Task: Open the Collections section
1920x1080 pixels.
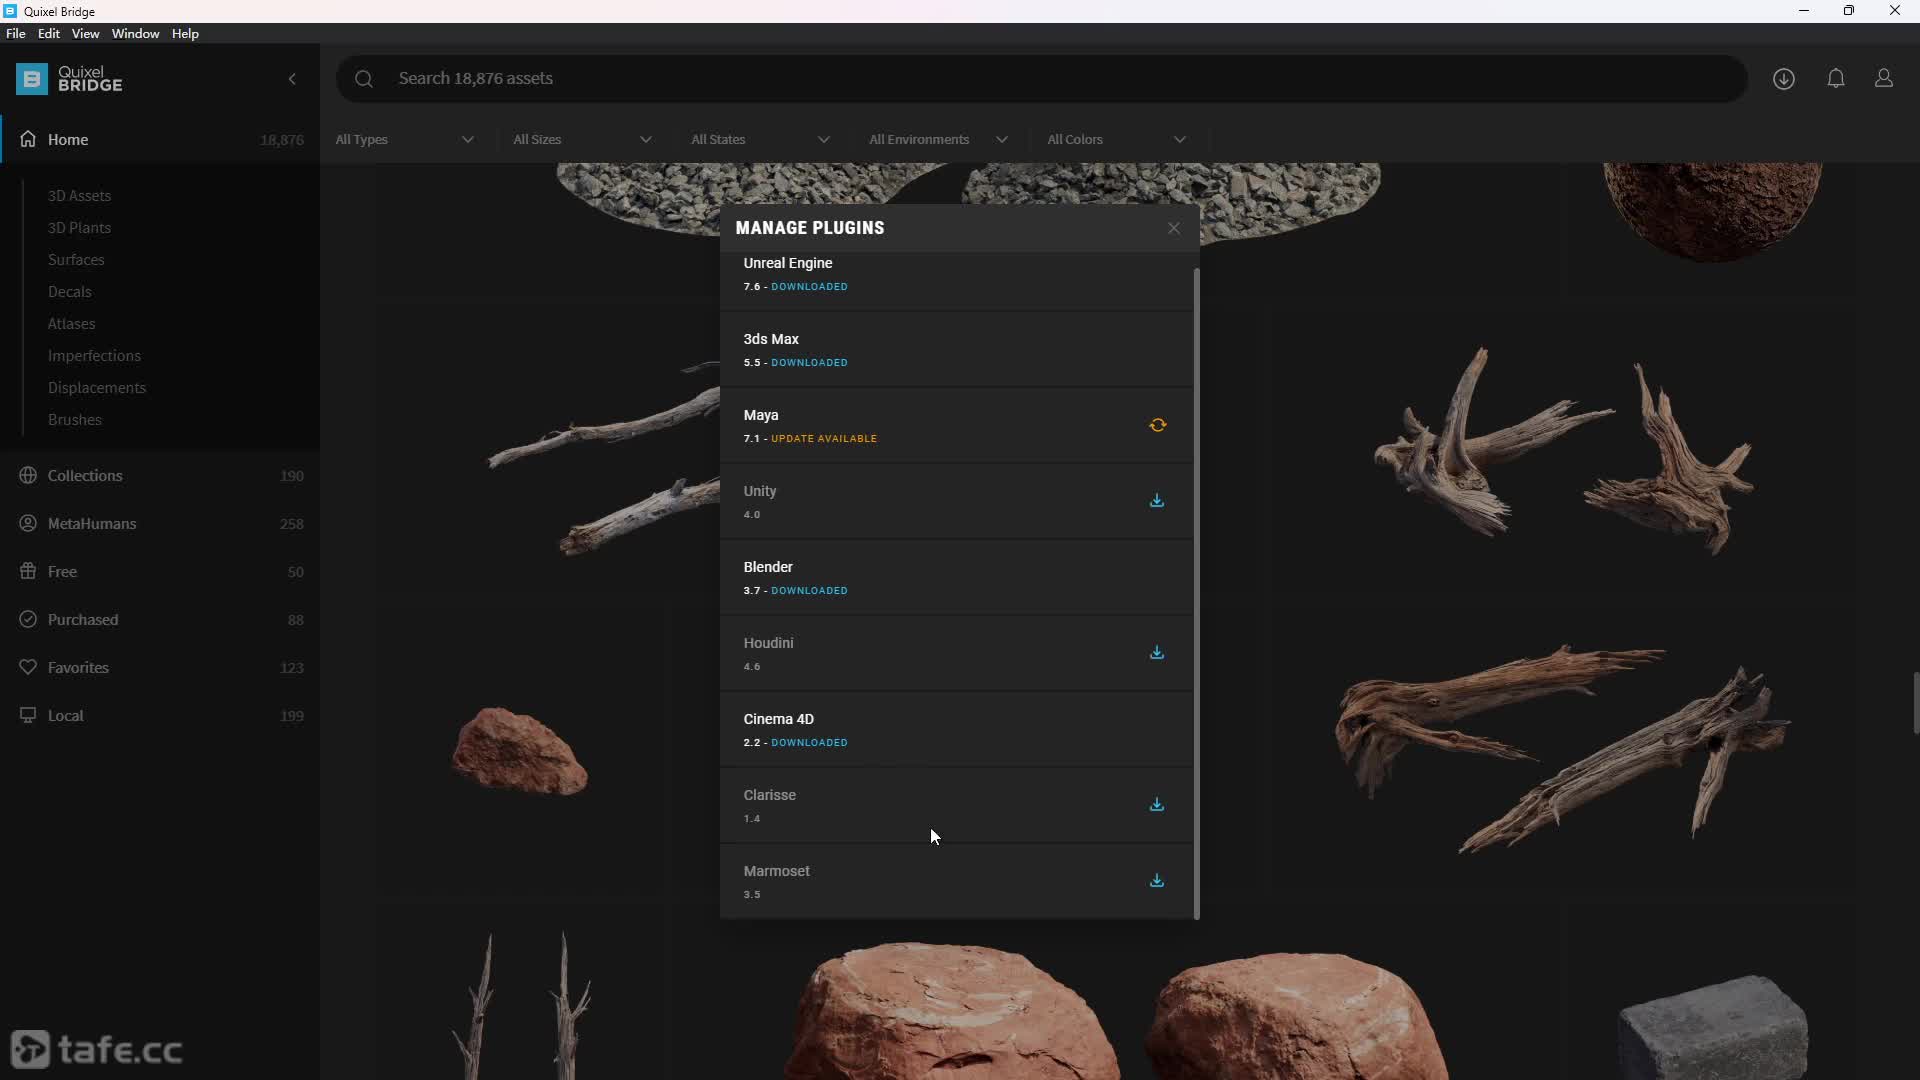Action: 160,475
